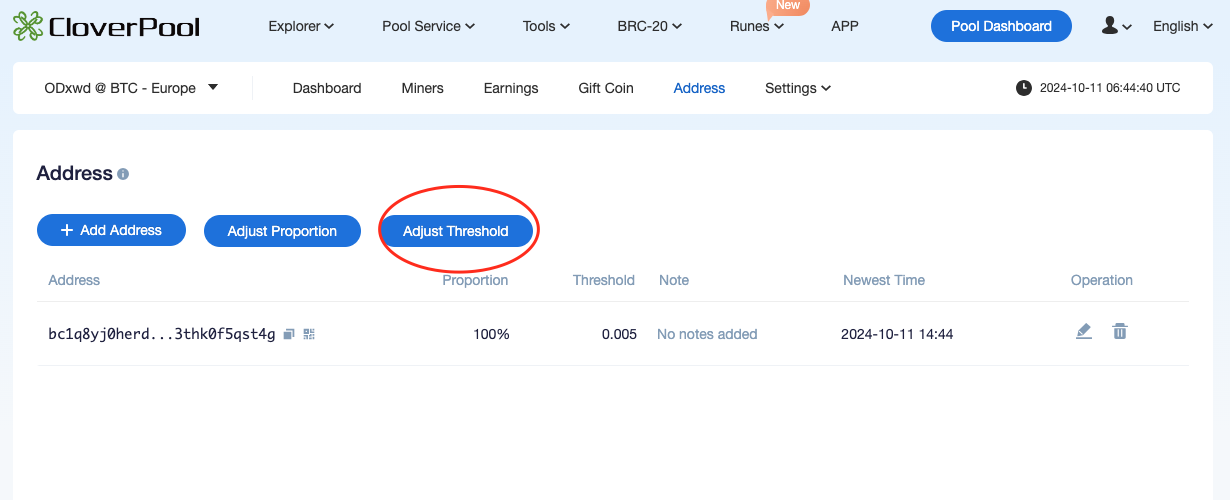The height and width of the screenshot is (500, 1230).
Task: Click the info icon beside Address heading
Action: [x=123, y=174]
